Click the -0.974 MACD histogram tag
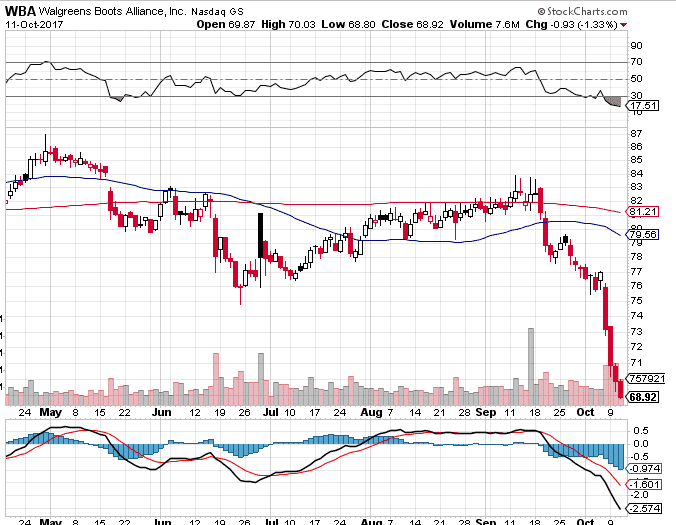Screen dimensions: 676x525 (x=645, y=469)
